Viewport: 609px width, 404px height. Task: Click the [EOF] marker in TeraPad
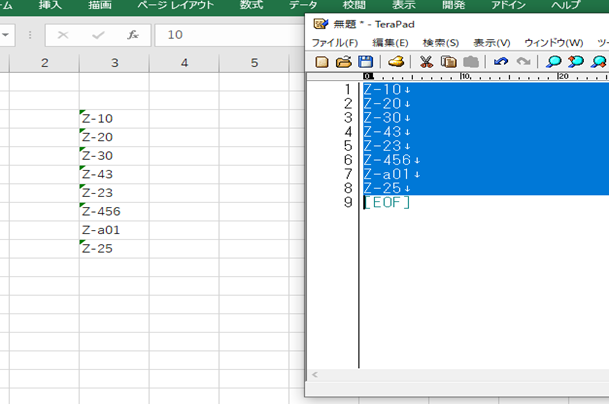coord(387,202)
